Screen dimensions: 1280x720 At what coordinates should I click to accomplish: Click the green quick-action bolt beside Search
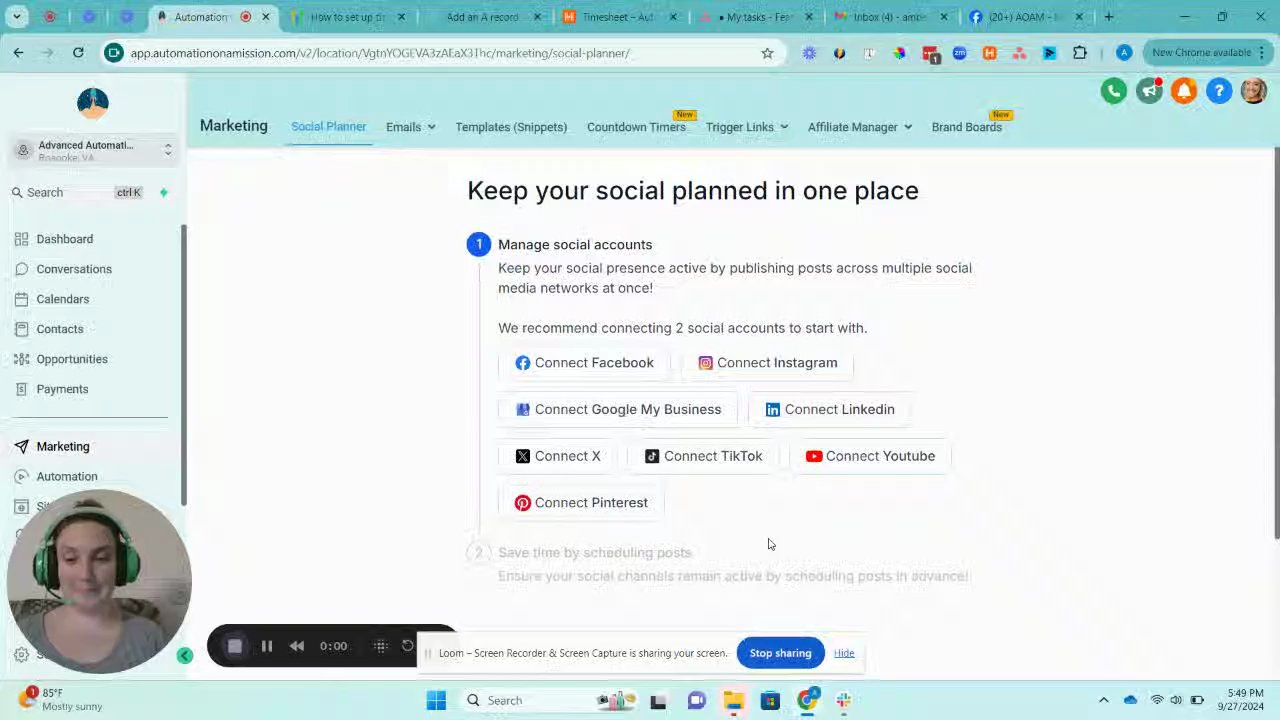tap(164, 192)
